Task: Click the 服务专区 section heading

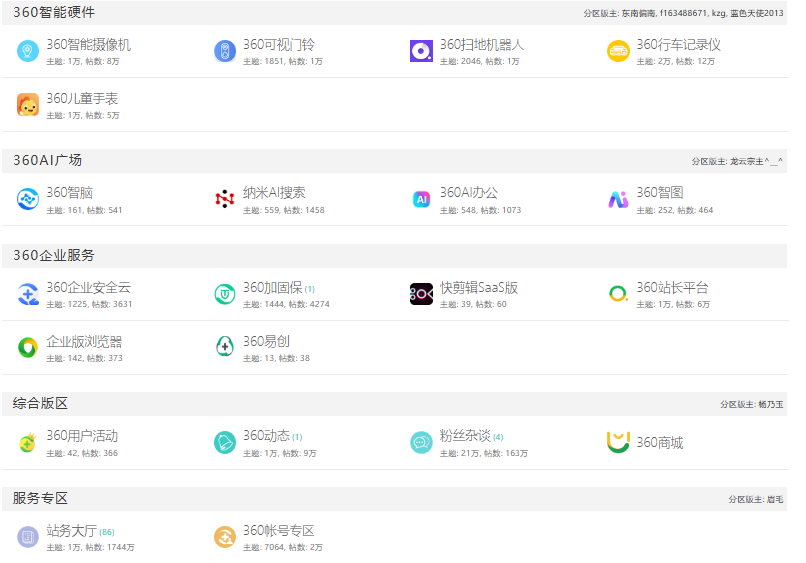Action: click(40, 499)
